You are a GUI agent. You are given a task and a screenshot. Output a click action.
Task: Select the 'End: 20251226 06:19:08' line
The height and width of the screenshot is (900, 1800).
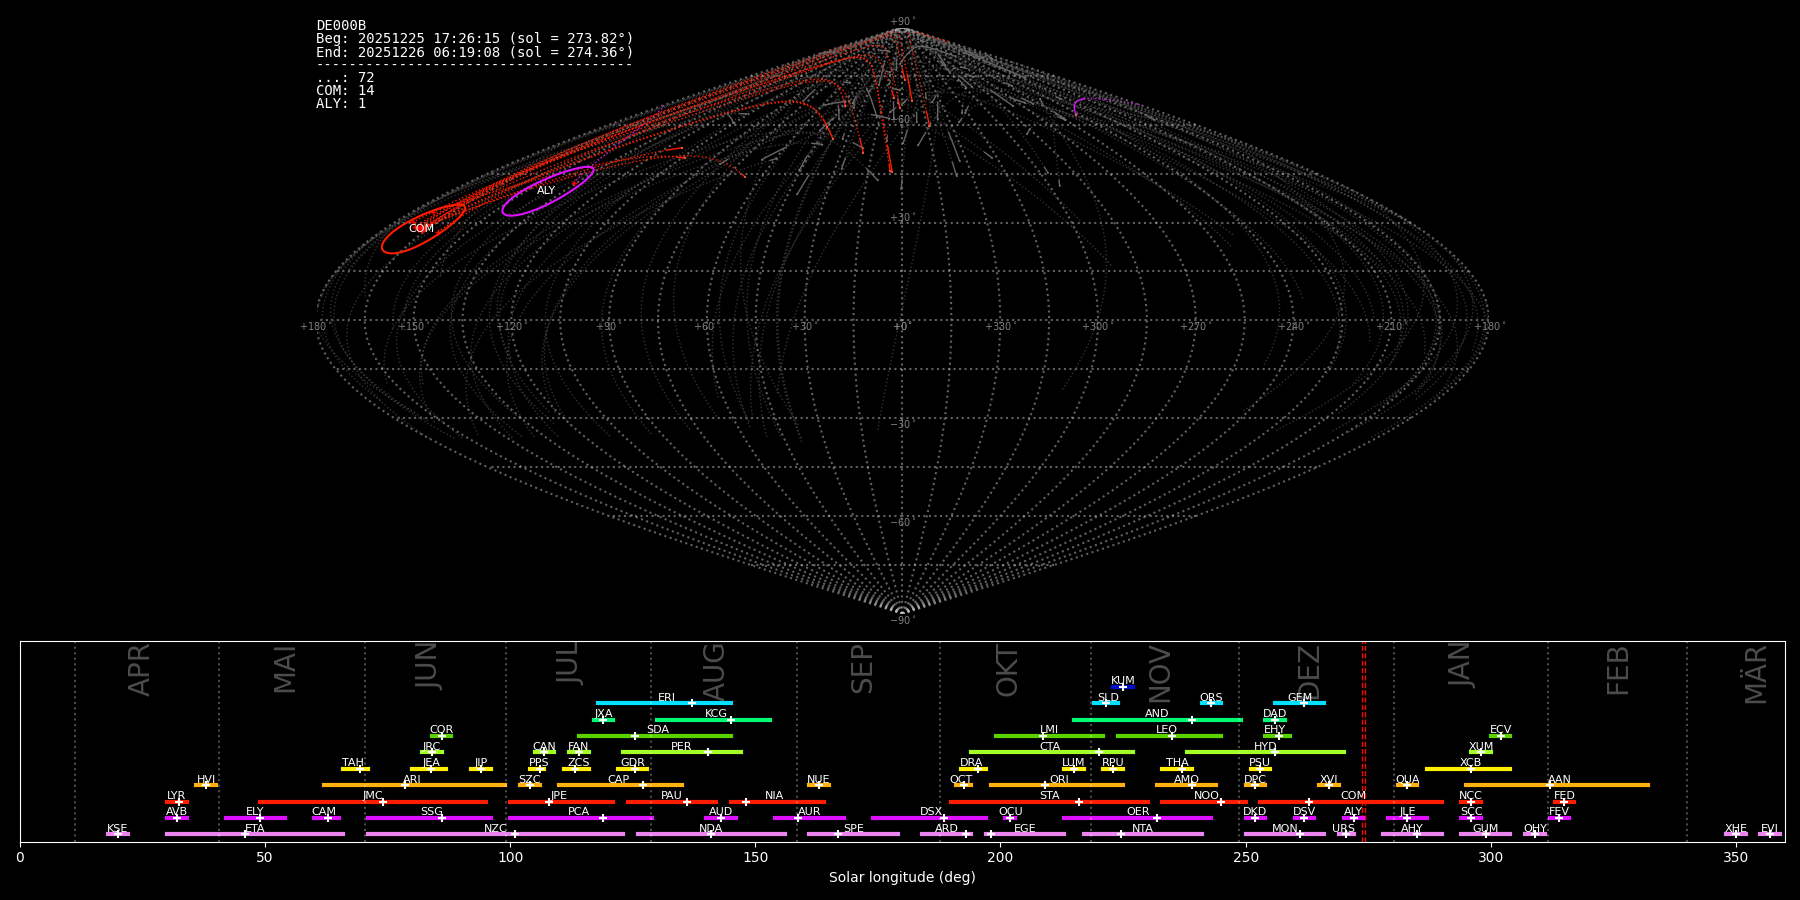[x=475, y=52]
